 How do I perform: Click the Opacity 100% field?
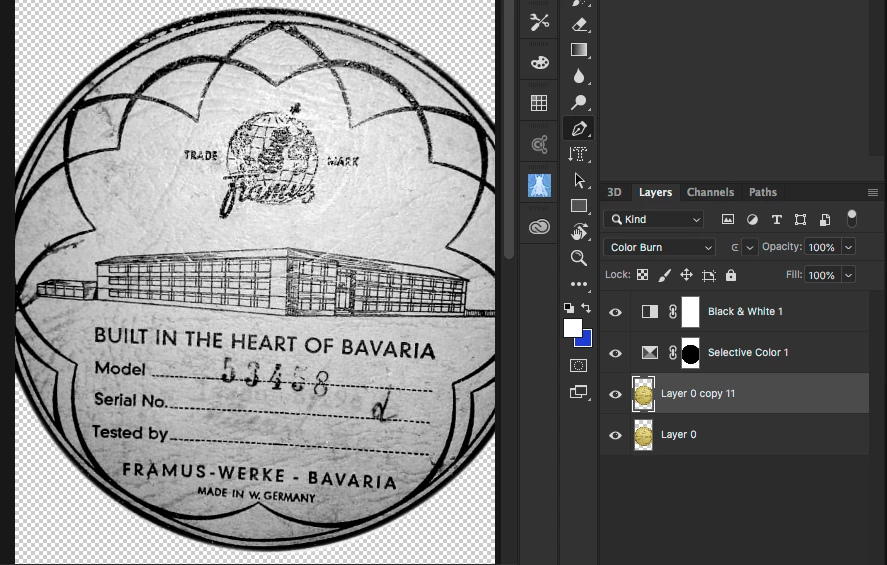point(823,247)
